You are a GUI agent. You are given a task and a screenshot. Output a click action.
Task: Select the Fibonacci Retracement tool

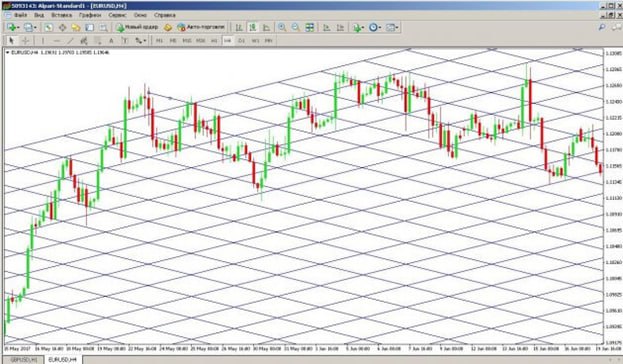coord(98,41)
